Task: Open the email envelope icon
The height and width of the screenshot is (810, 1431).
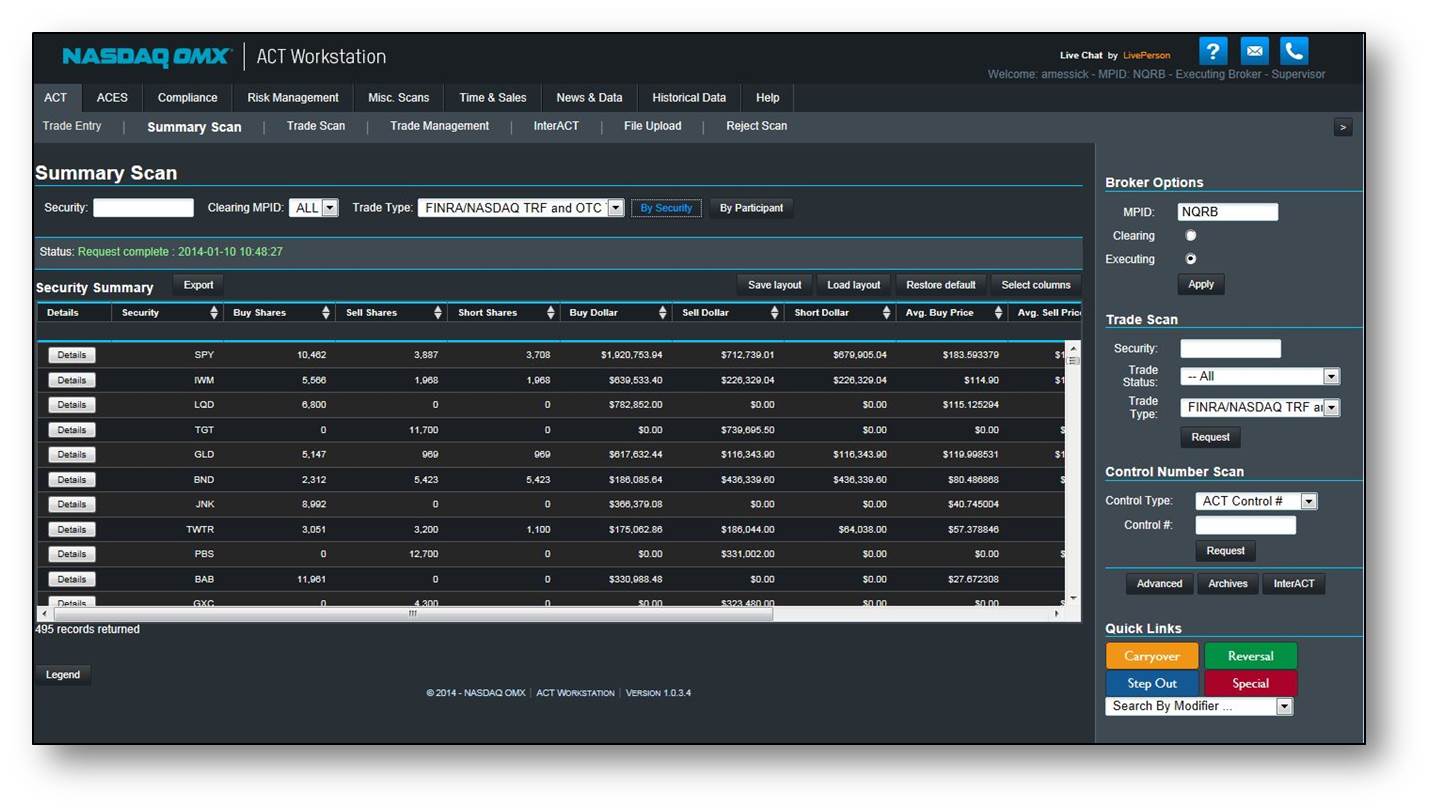Action: pos(1254,51)
